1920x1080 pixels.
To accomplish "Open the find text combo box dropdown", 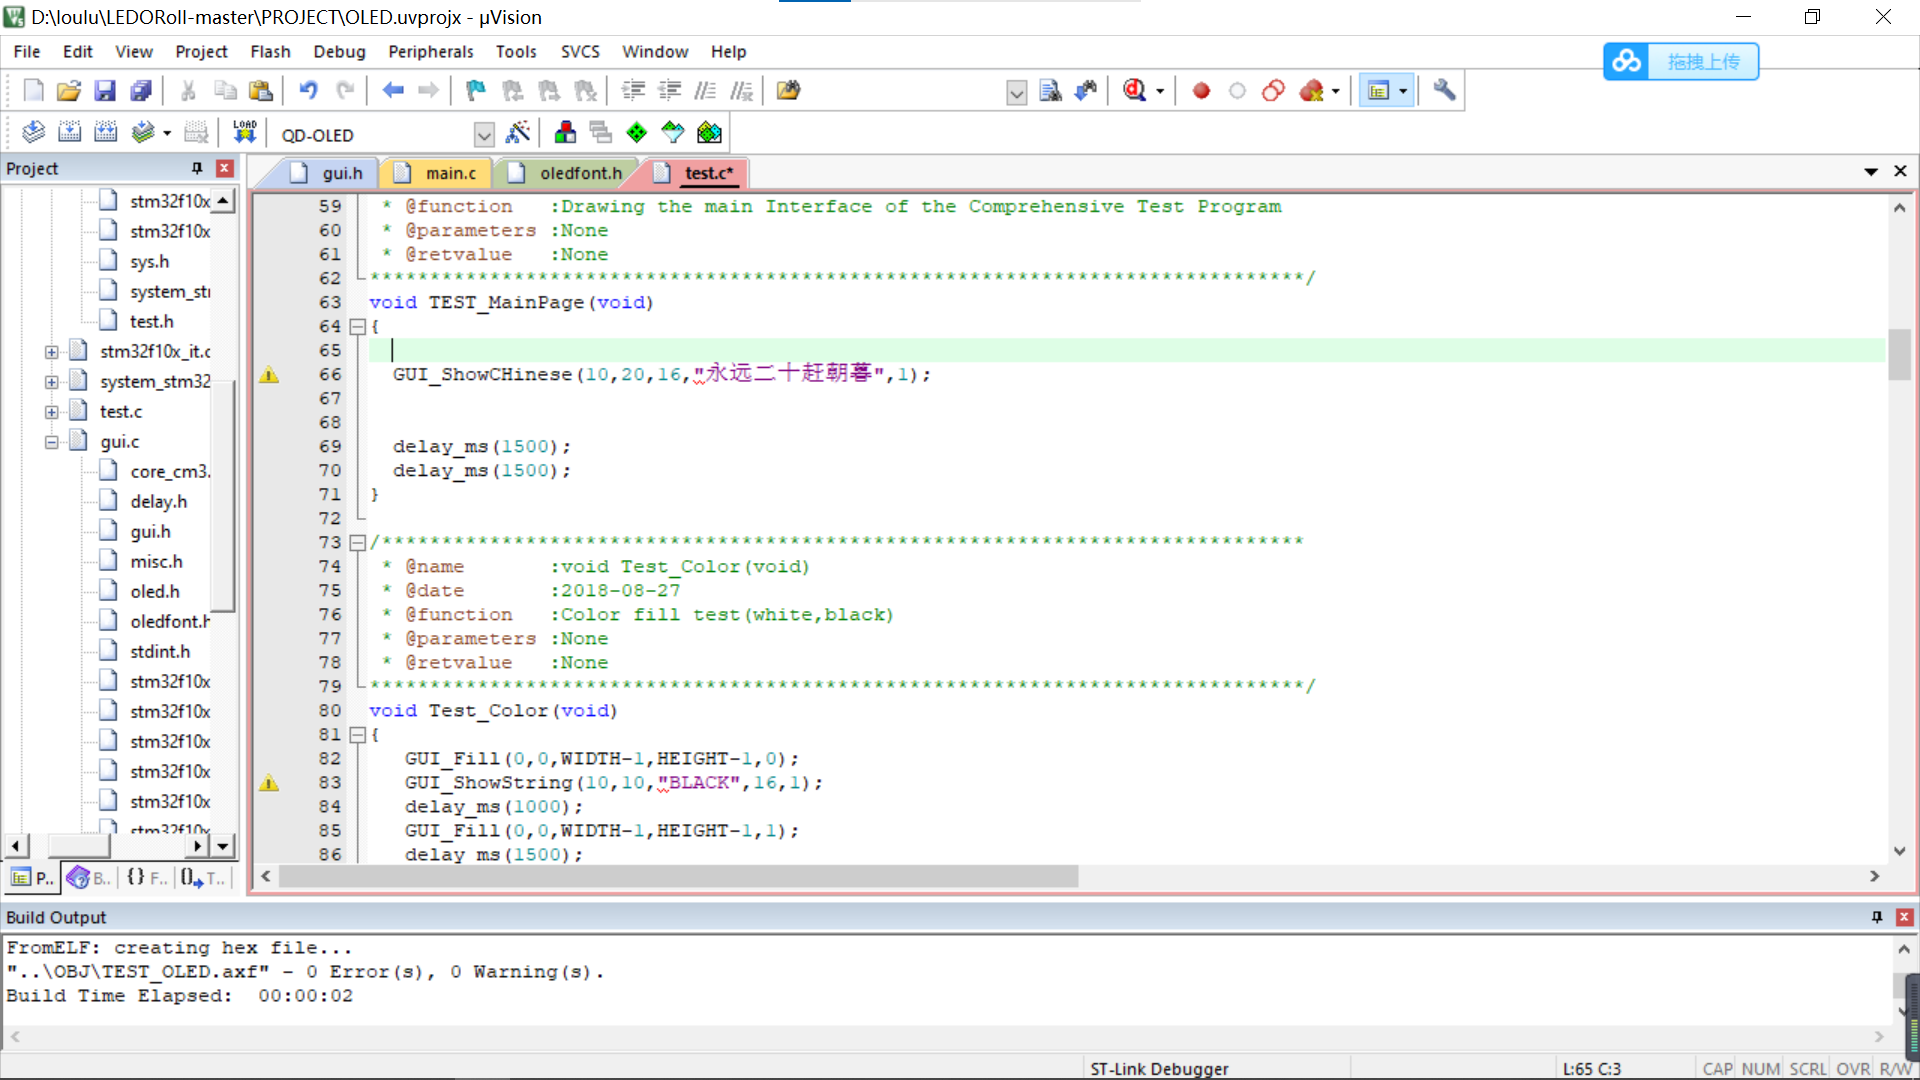I will coord(1017,93).
